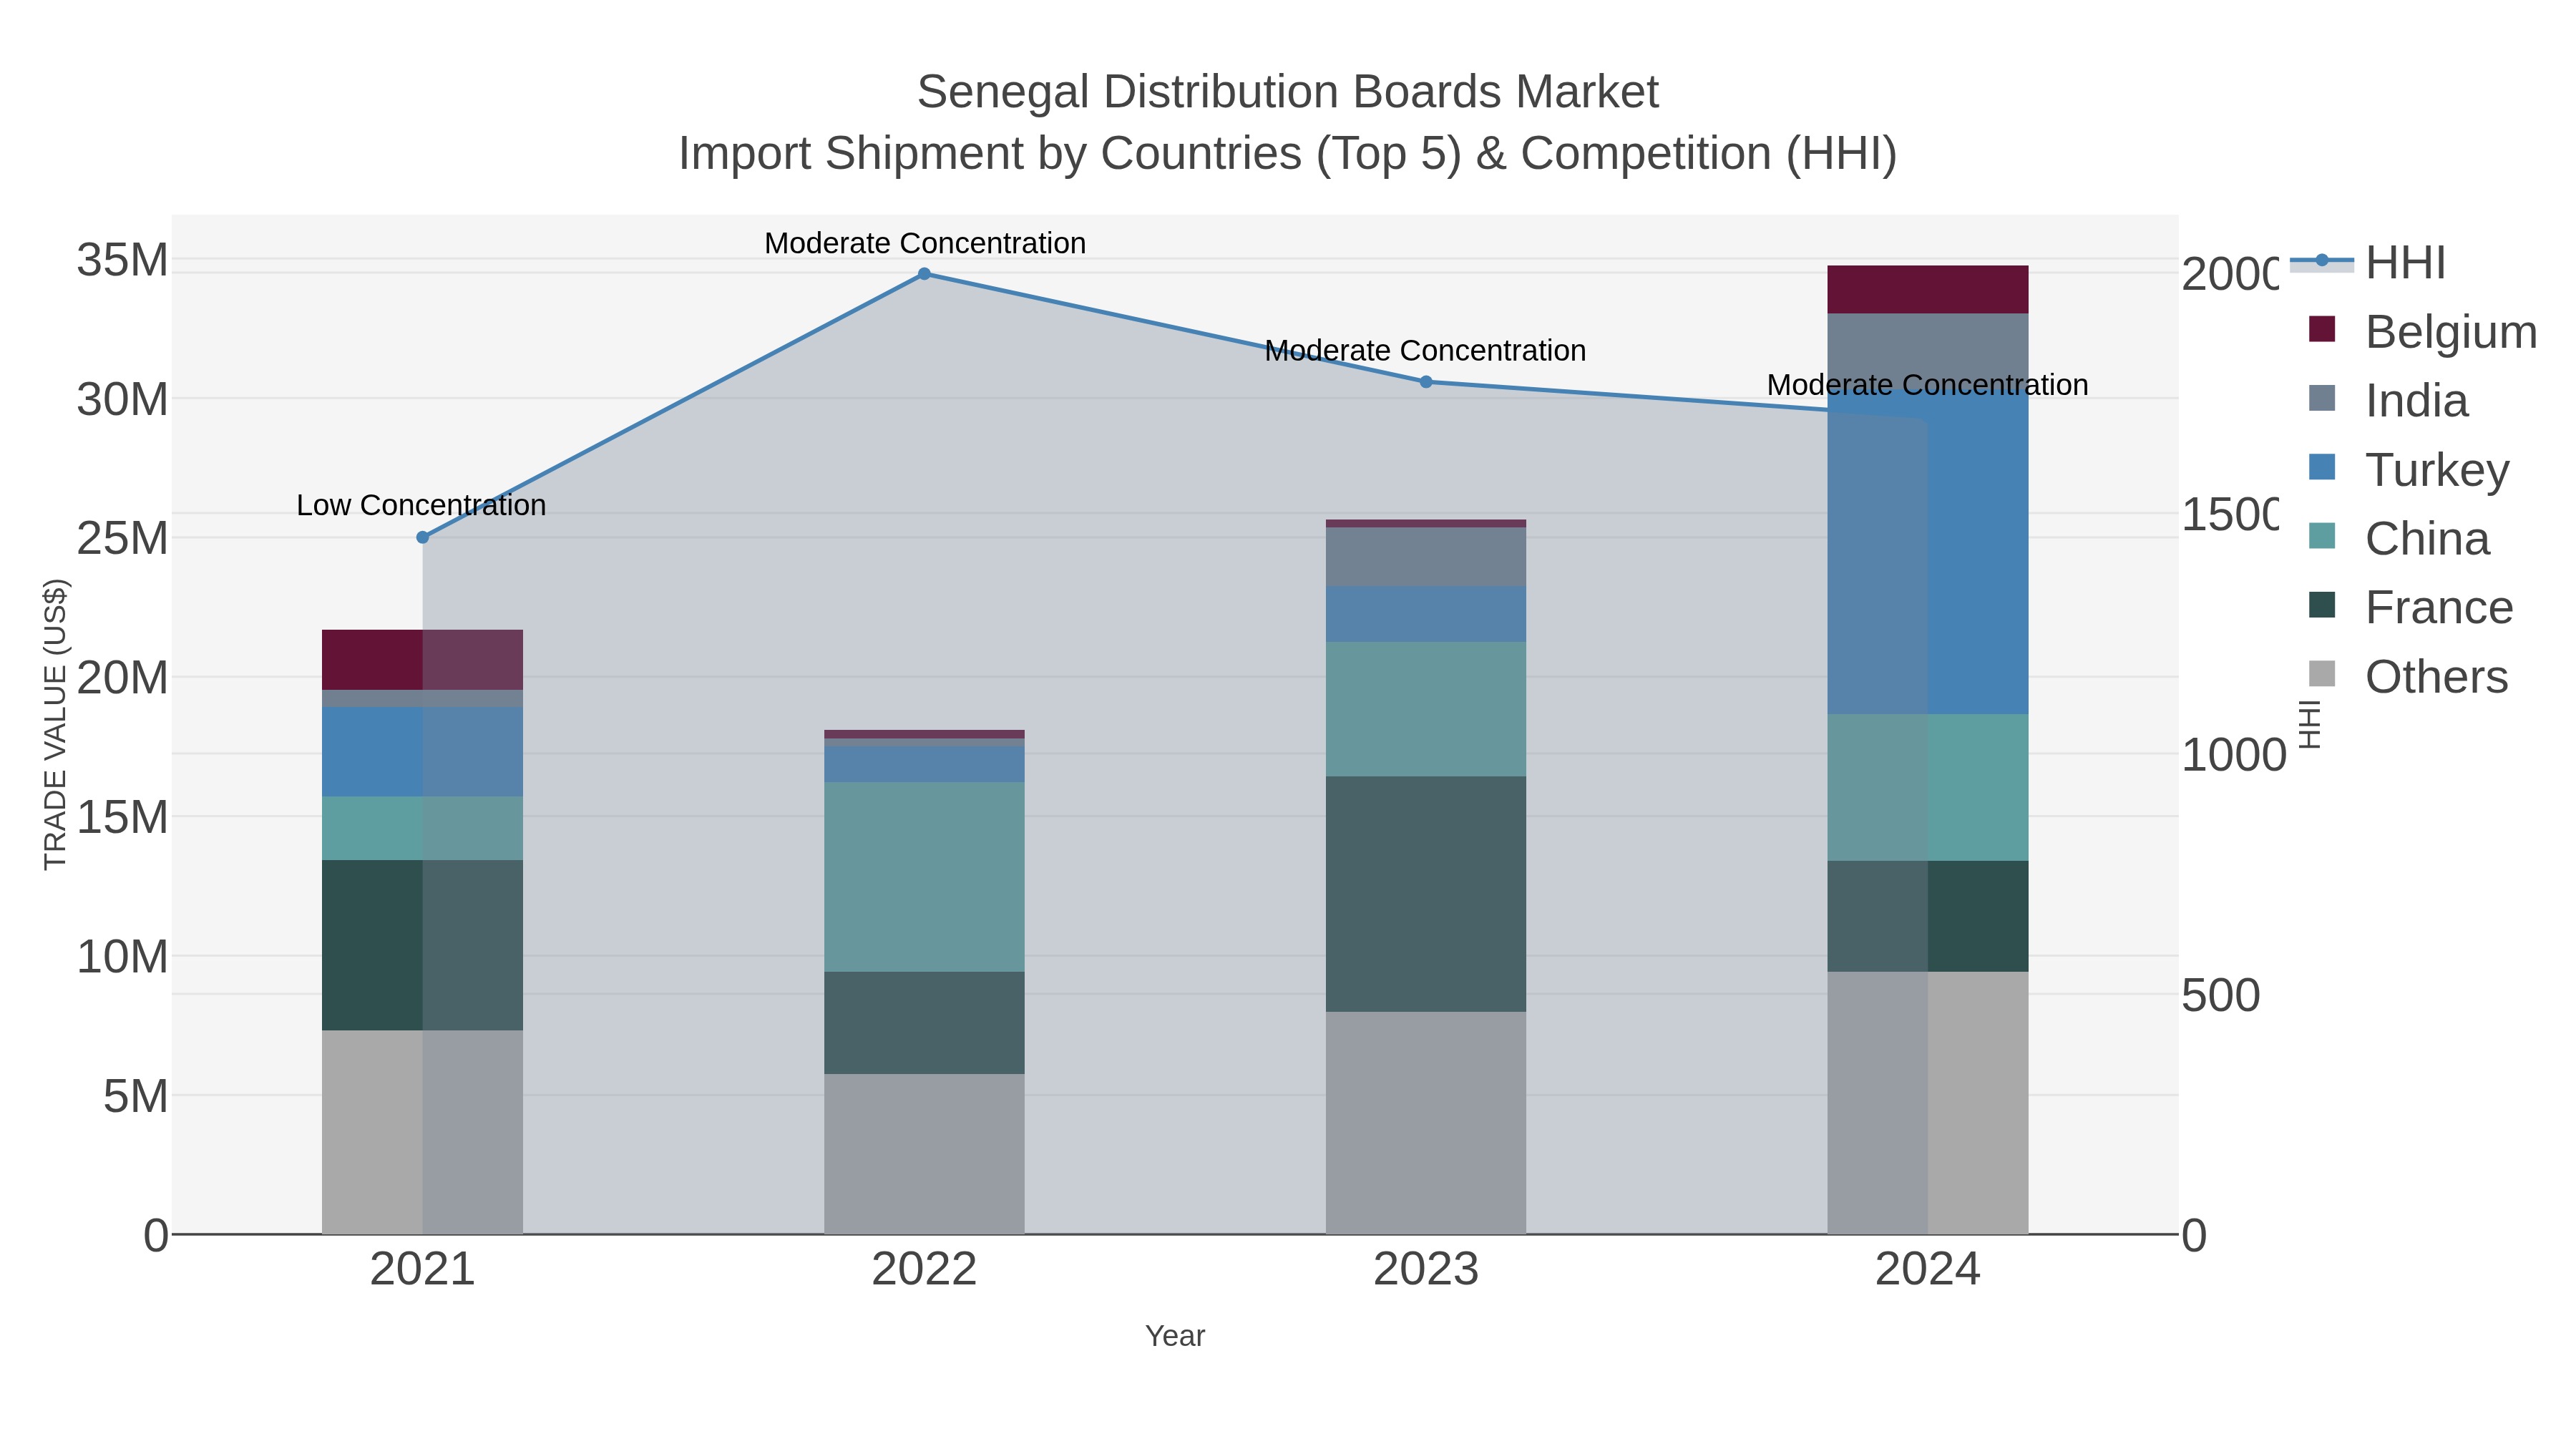Screen dimensions: 2576x1449
Task: Click the HHI line marker for 2022
Action: (x=924, y=274)
